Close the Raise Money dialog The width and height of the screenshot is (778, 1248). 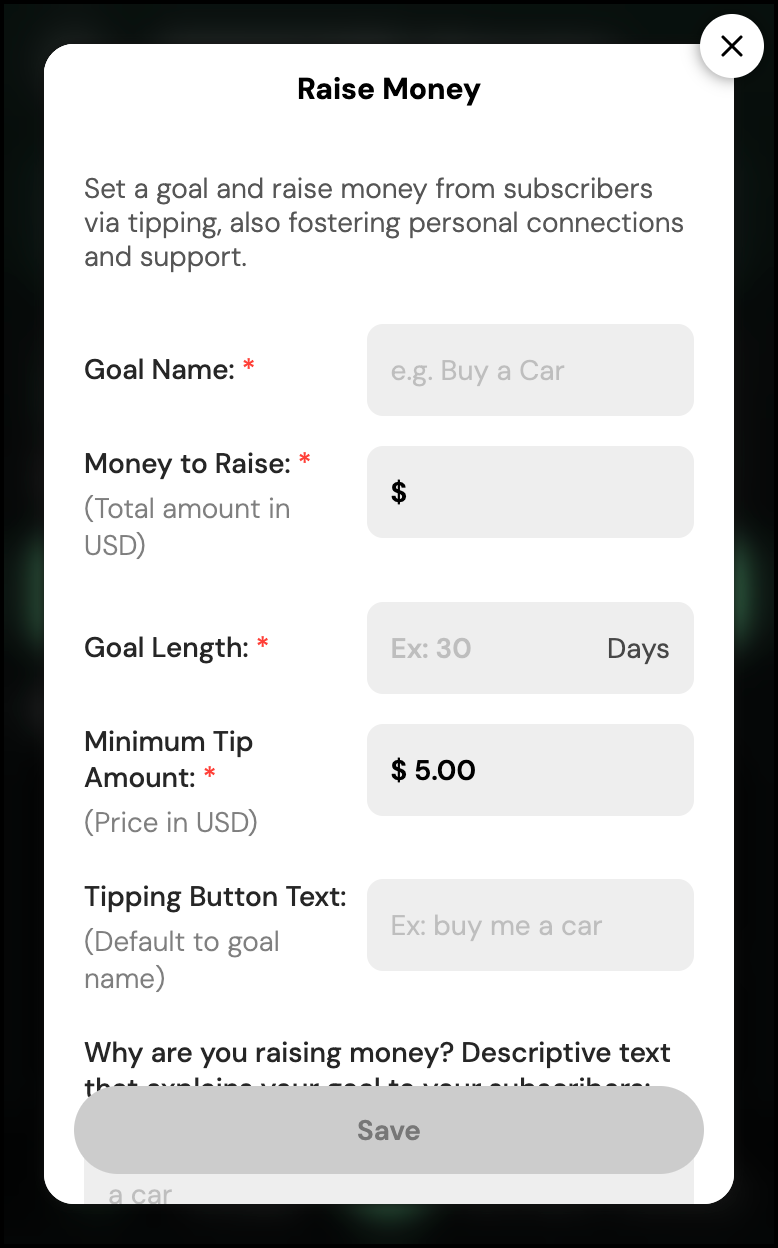click(732, 46)
